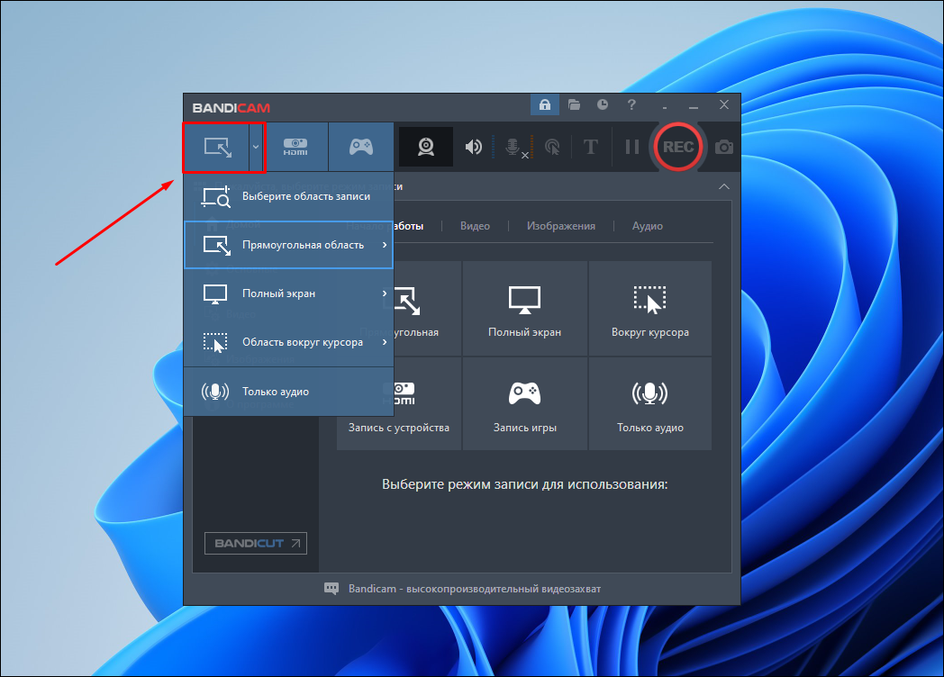Expand the Полный экран submenu arrow
Image resolution: width=944 pixels, height=677 pixels.
(x=384, y=294)
